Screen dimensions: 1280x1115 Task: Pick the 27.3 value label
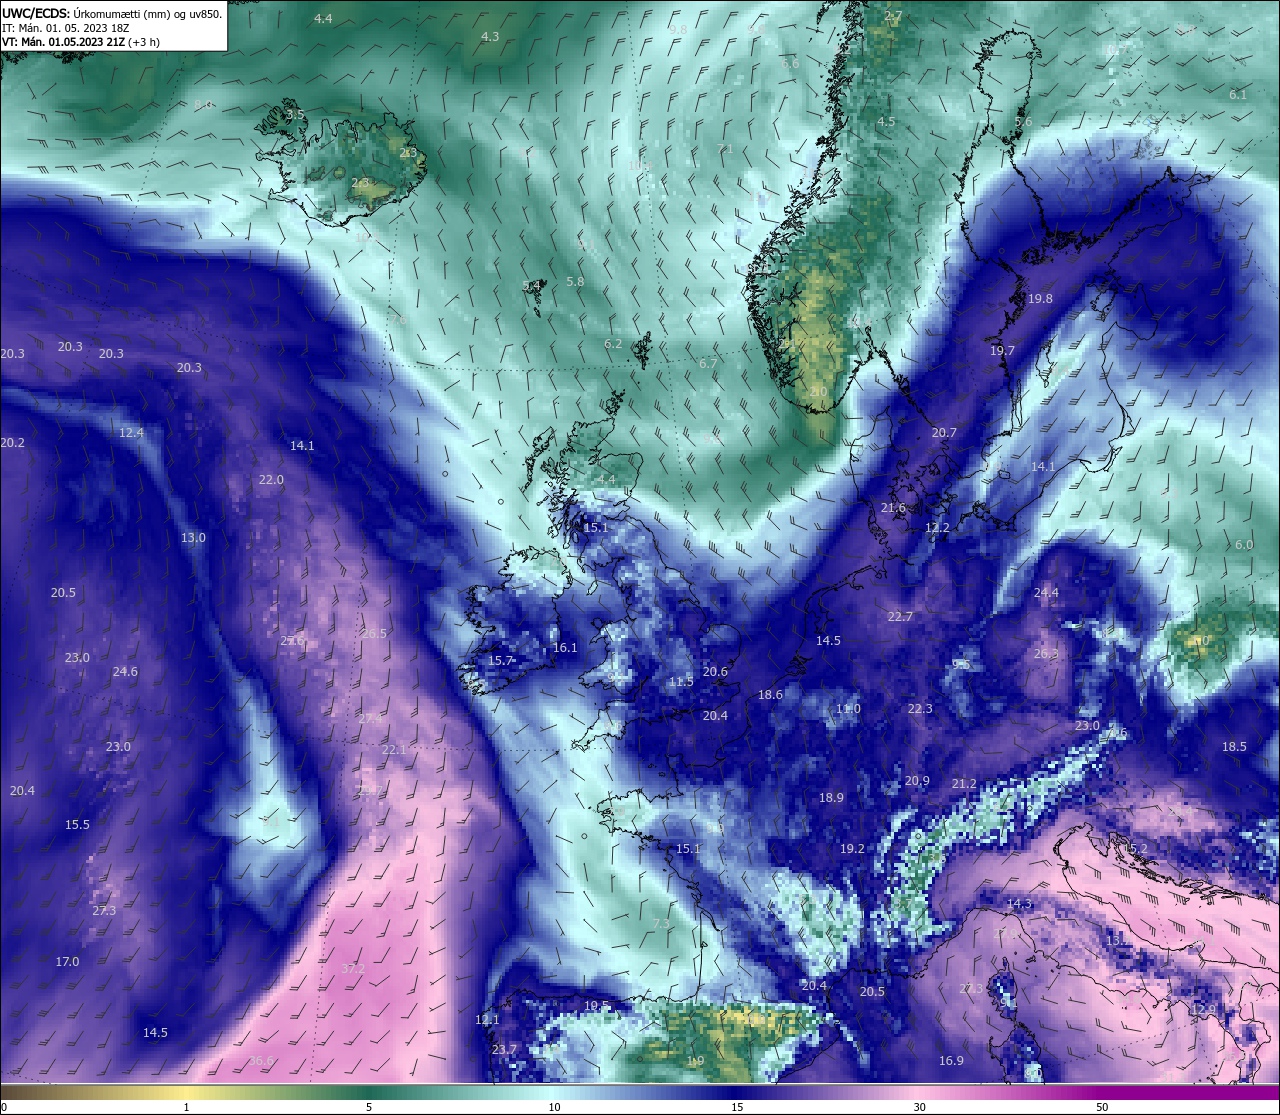click(104, 910)
